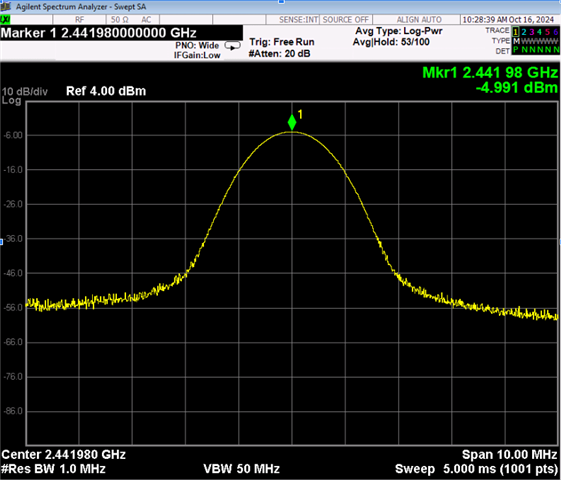The width and height of the screenshot is (561, 480).
Task: Click the ALIGN AUTO status label
Action: 419,20
